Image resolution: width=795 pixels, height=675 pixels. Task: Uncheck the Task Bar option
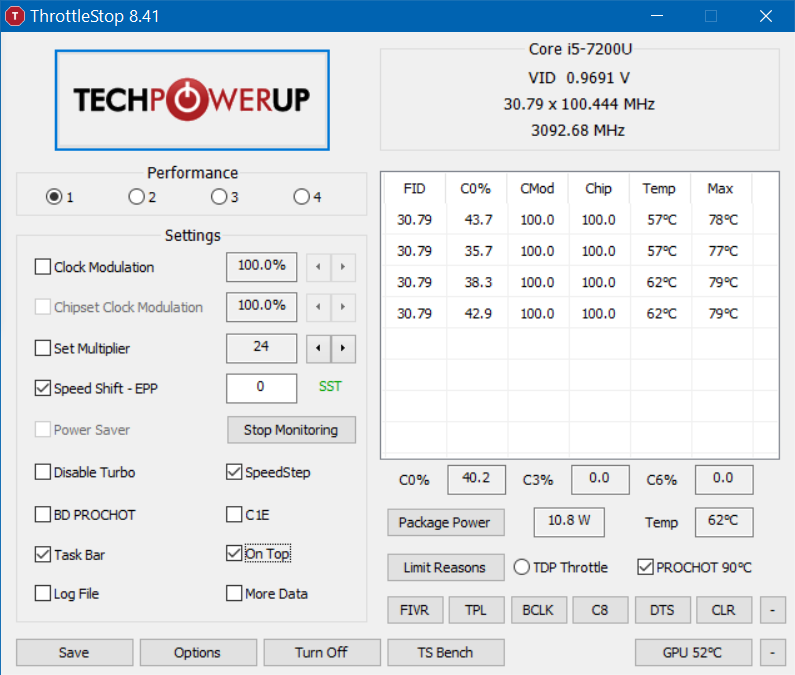coord(43,554)
